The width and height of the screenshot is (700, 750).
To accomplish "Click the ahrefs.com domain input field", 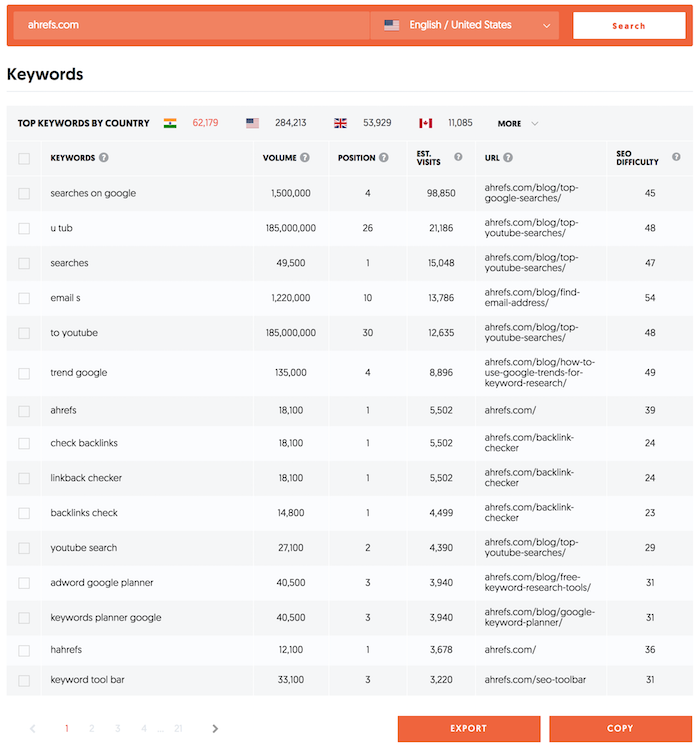I will click(191, 25).
